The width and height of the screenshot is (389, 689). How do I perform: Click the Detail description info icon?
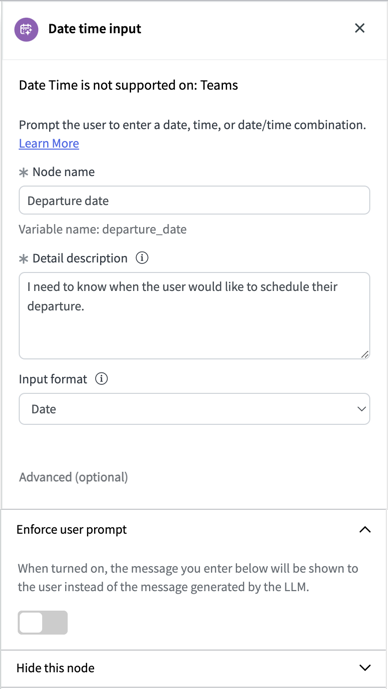click(142, 258)
